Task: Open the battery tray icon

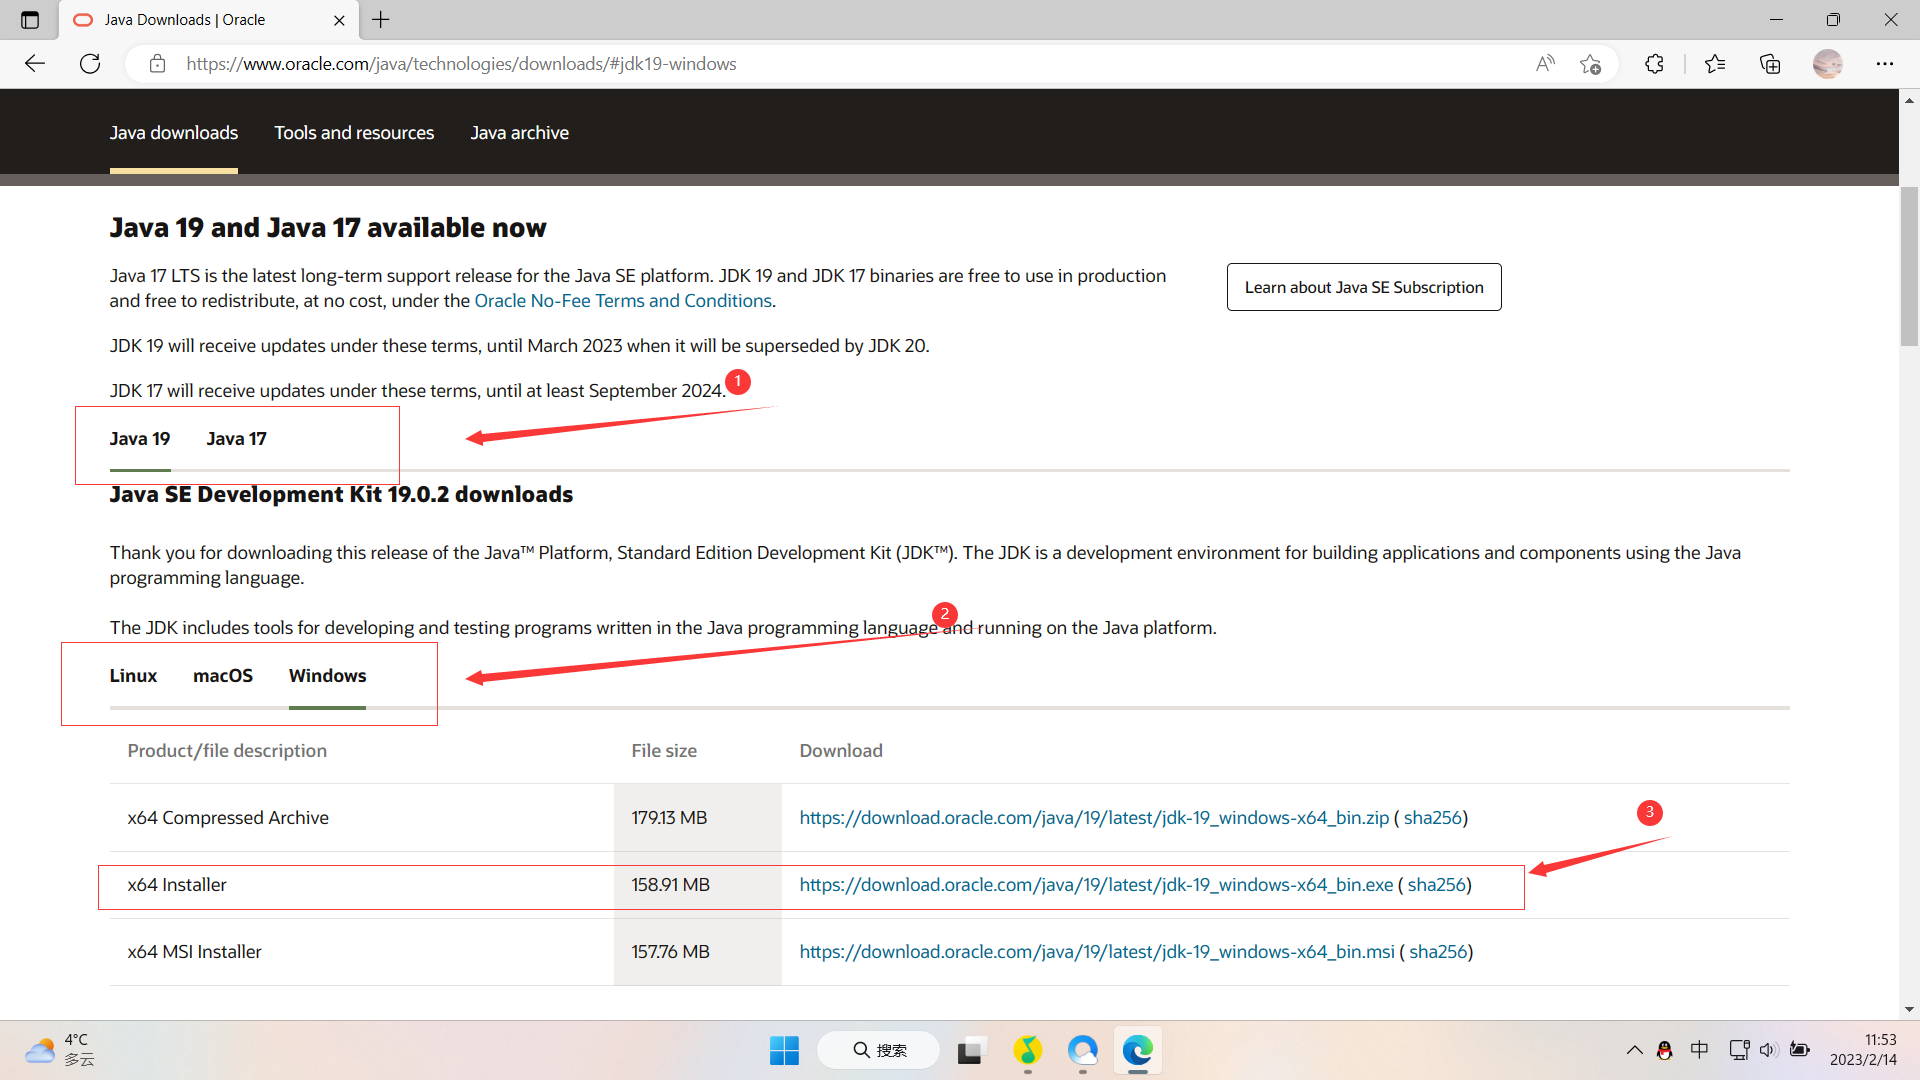Action: coord(1799,1050)
